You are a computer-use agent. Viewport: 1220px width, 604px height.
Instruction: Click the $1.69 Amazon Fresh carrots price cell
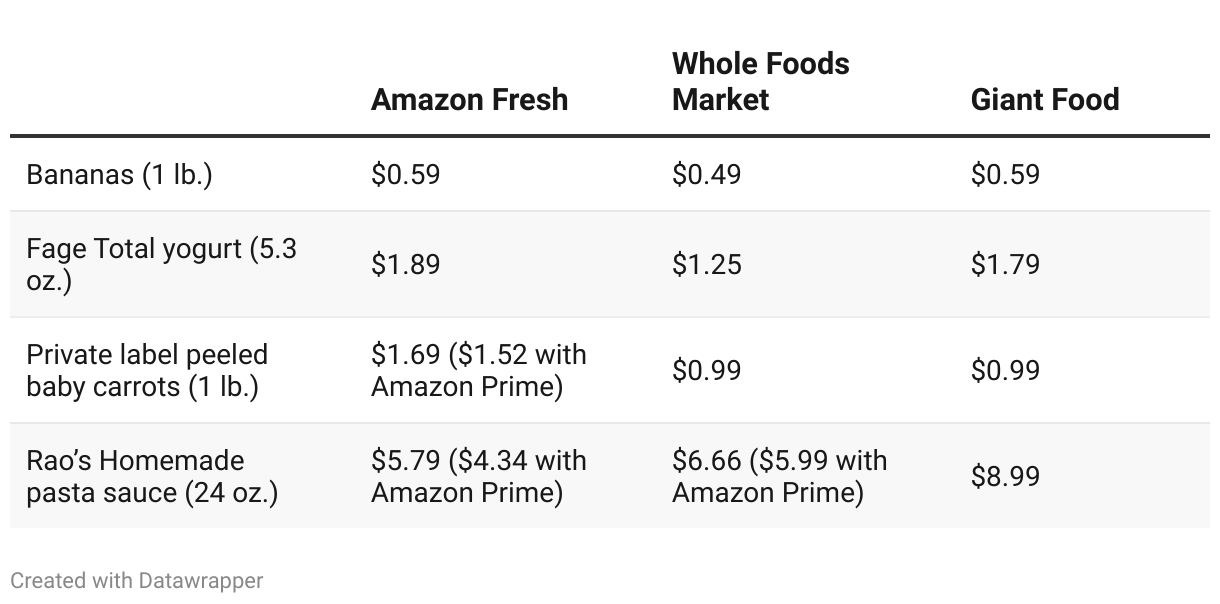click(478, 370)
